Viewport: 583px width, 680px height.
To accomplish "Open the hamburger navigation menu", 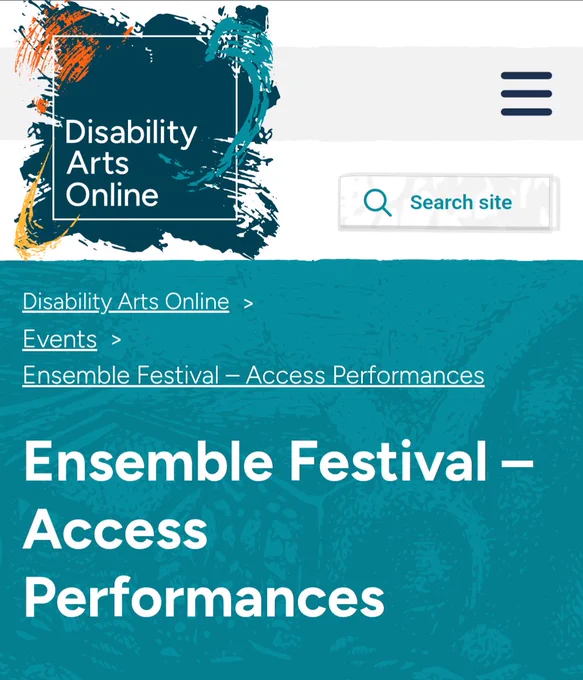I will [526, 94].
